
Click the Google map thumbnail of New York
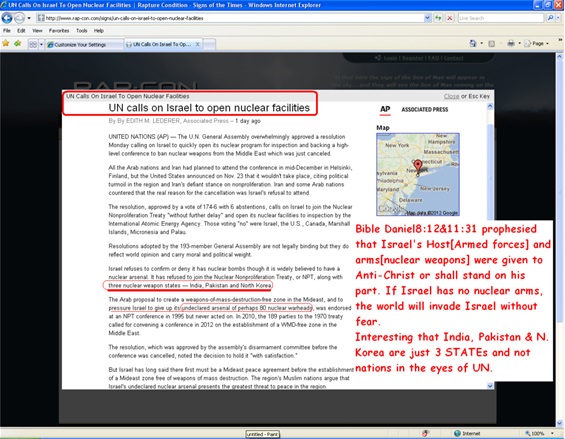pos(418,174)
